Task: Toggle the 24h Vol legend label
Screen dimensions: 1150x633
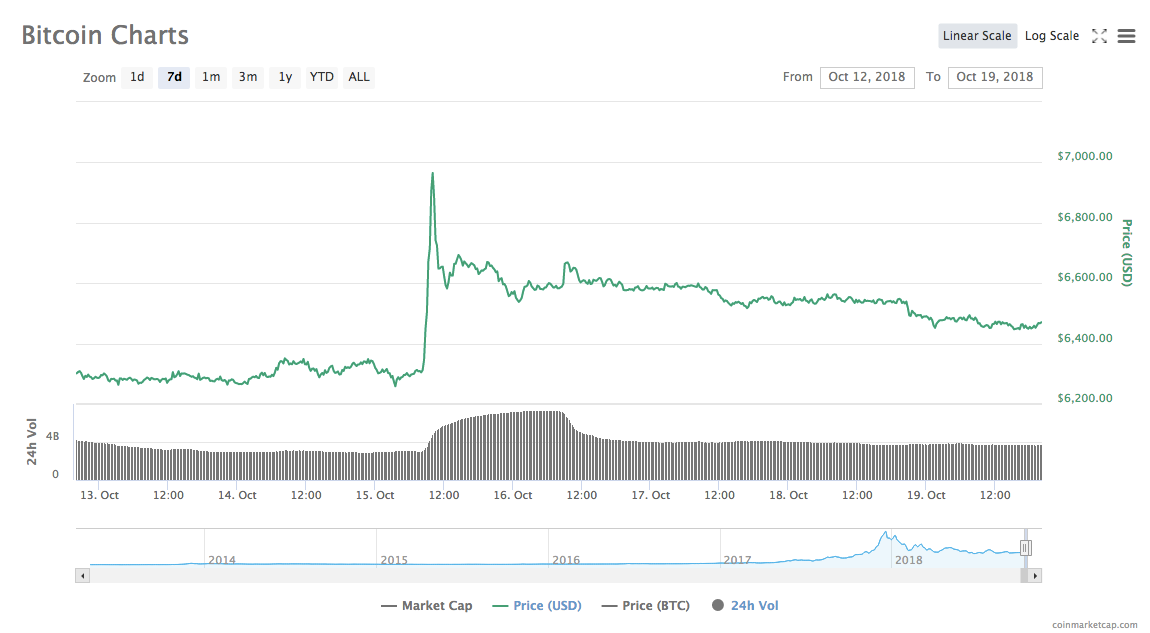Action: [755, 606]
